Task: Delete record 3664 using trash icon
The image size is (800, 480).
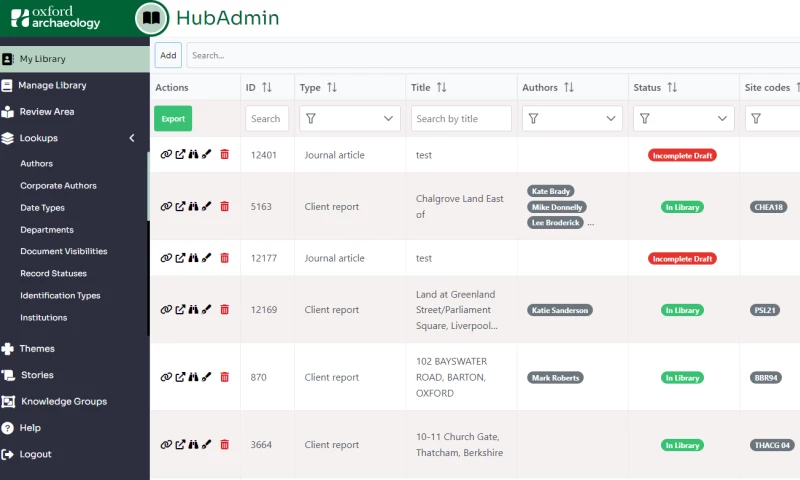Action: pos(224,445)
